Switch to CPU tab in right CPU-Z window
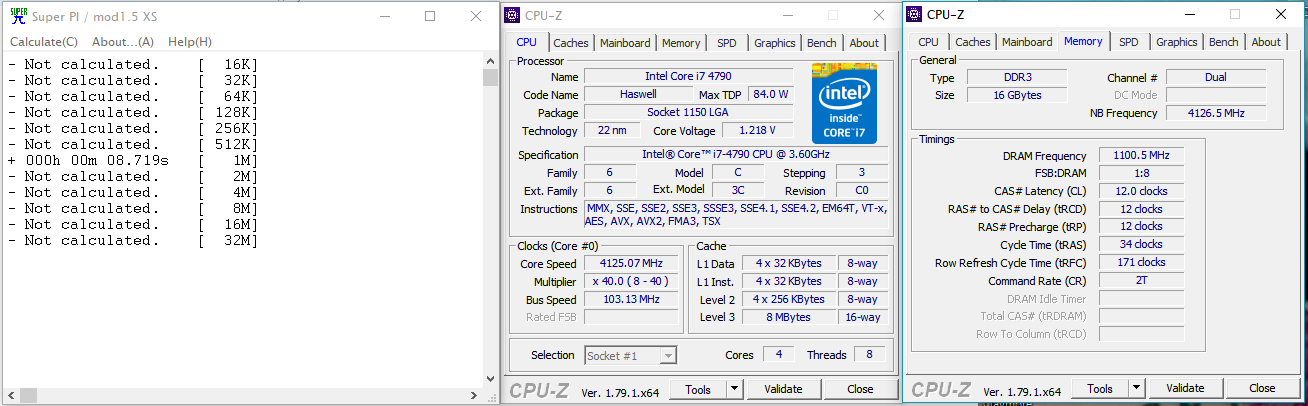Image resolution: width=1308 pixels, height=406 pixels. coord(928,42)
